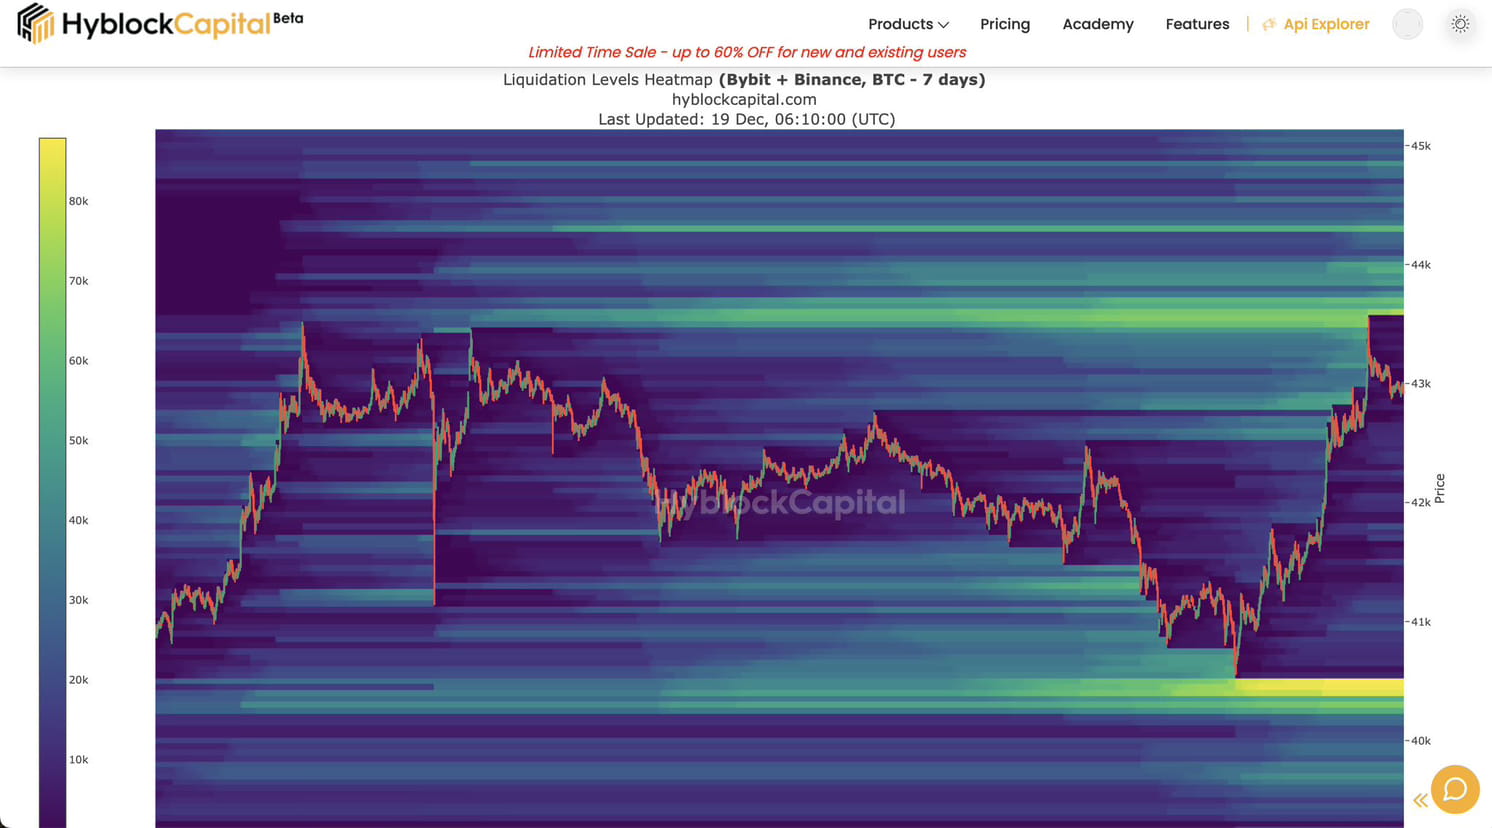1492x828 pixels.
Task: Click the bright yellow liquidation band near 40.4k
Action: pyautogui.click(x=1320, y=687)
